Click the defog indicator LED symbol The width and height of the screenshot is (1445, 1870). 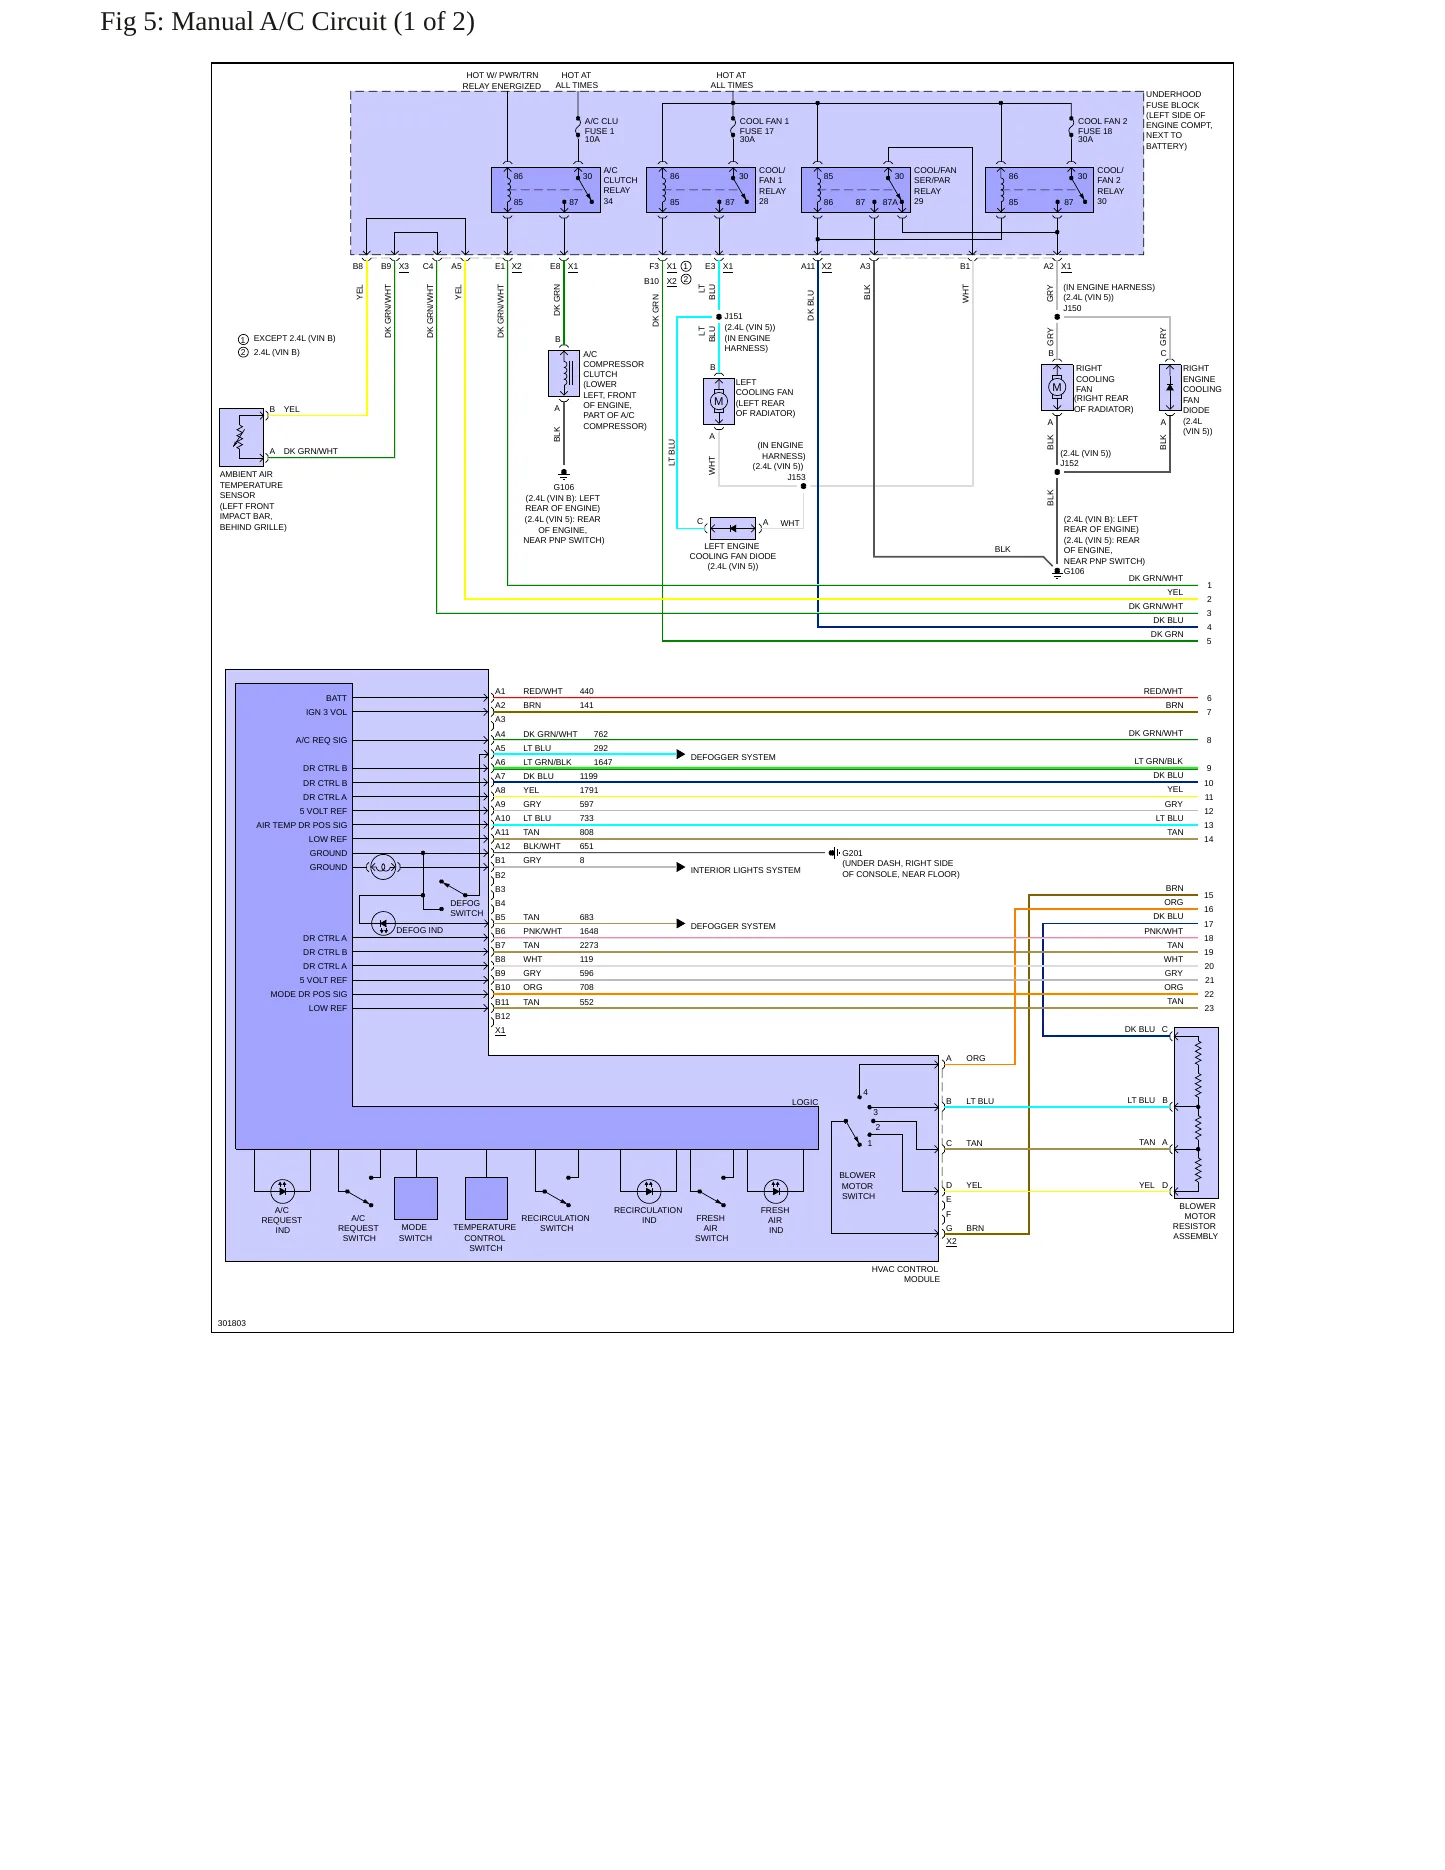383,924
